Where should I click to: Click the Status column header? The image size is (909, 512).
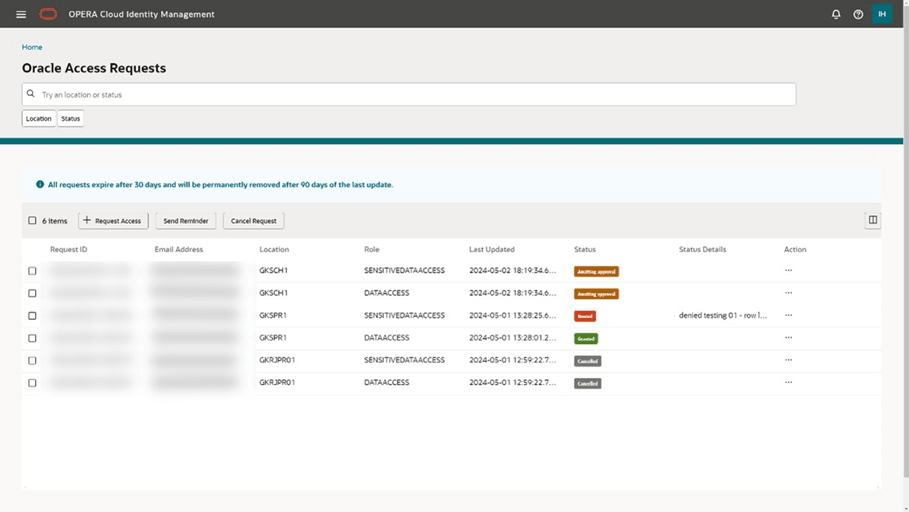pyautogui.click(x=585, y=249)
